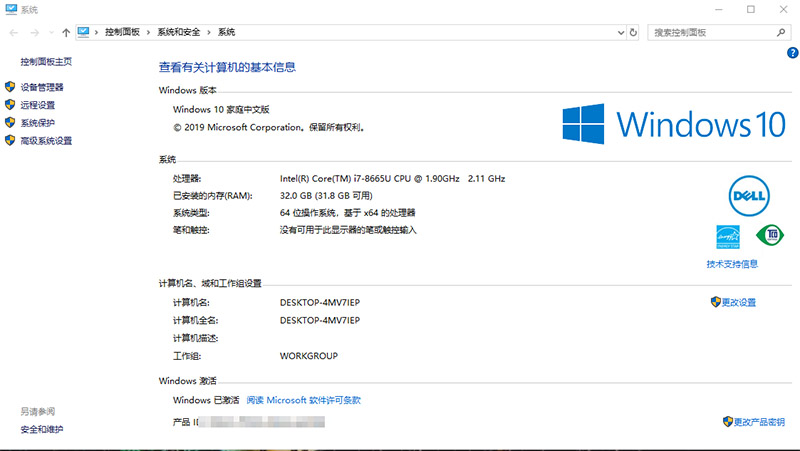Open 设备管理器 from the sidebar
Viewport: 800px width, 451px height.
(42, 87)
